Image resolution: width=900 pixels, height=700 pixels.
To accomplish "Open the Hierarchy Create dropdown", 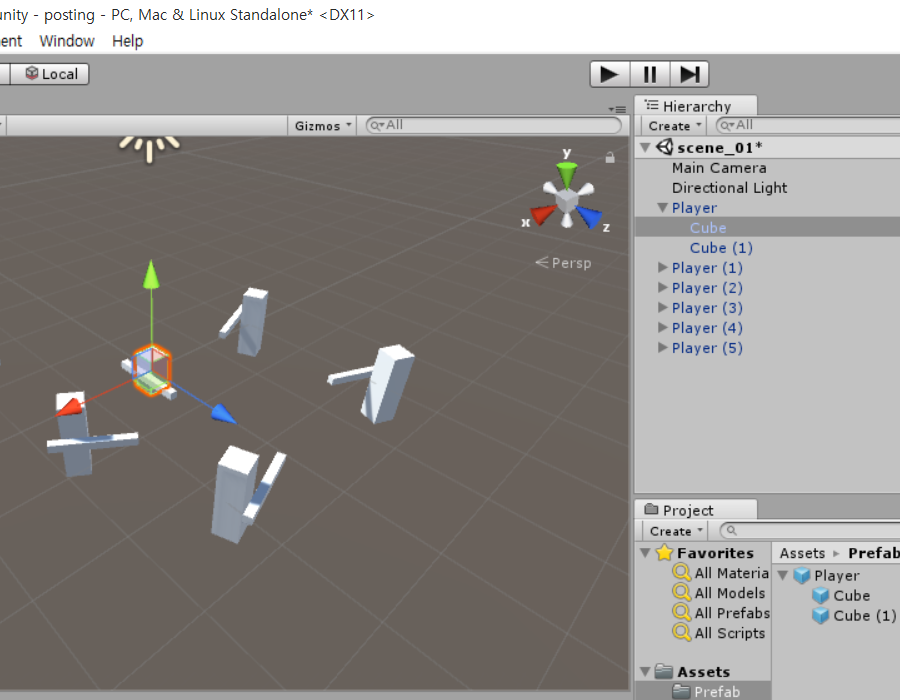I will [x=675, y=126].
